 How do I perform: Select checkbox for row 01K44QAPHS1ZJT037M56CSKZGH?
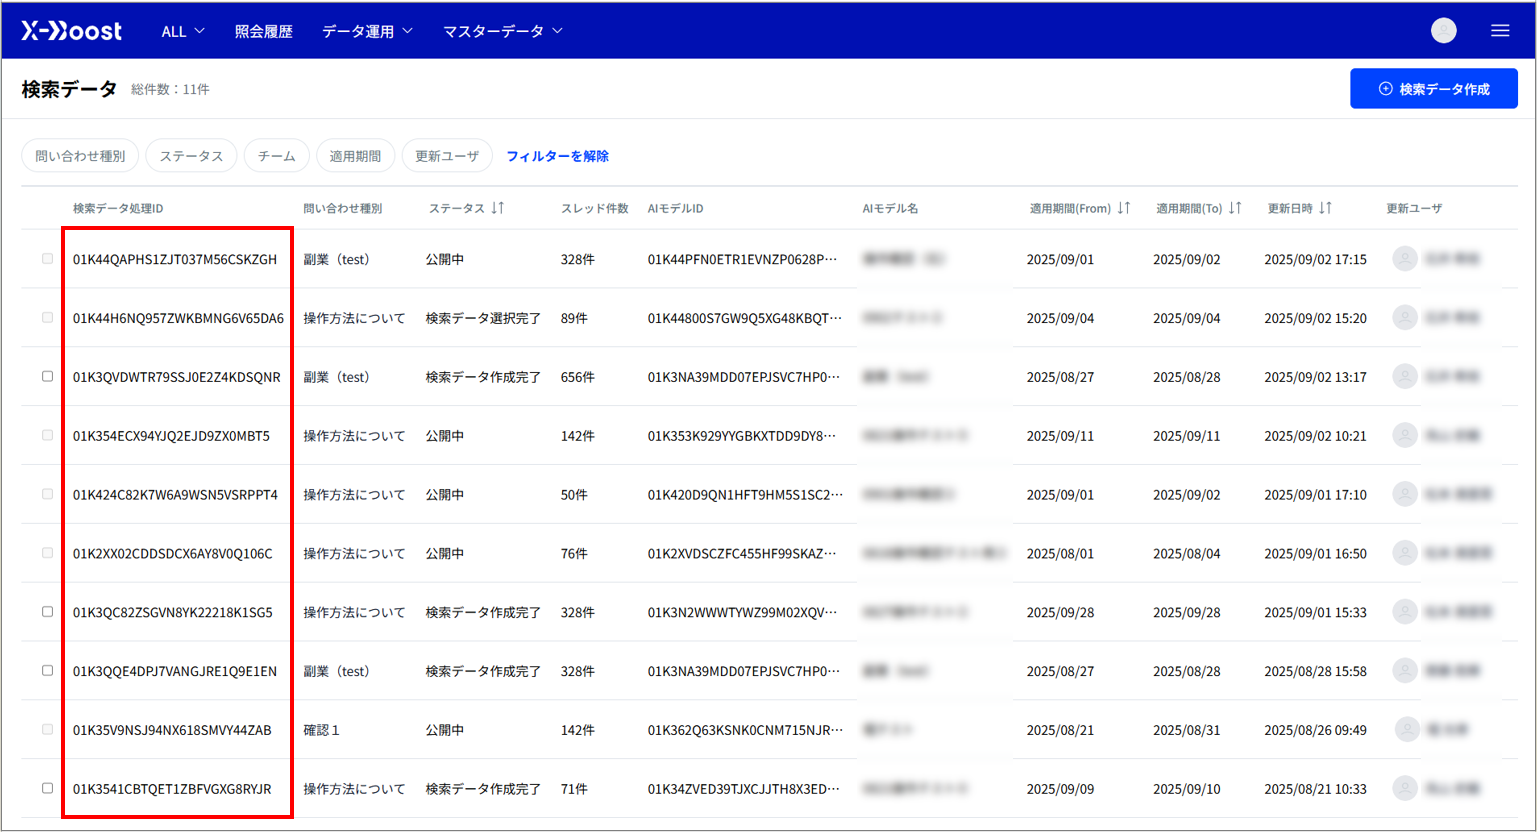47,259
